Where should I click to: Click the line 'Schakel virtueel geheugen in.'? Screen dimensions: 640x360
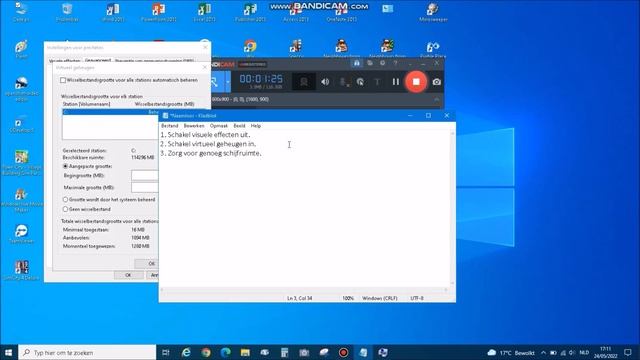[x=208, y=144]
